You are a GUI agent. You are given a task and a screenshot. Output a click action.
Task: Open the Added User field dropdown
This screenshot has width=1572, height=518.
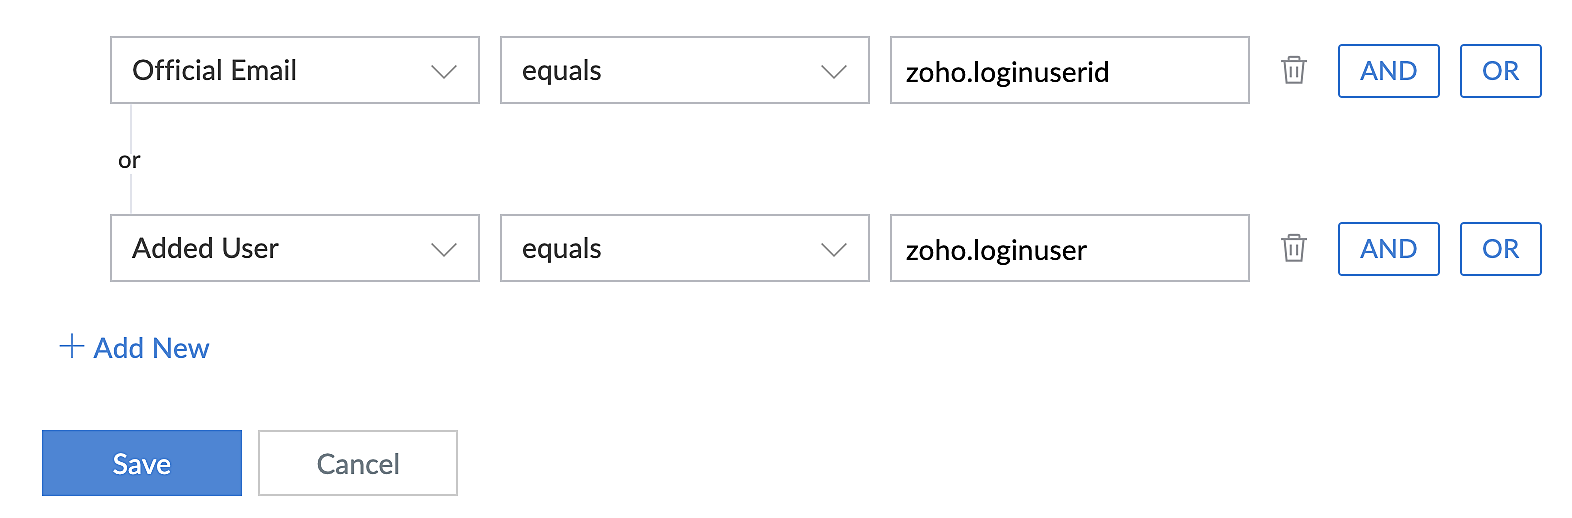pos(295,248)
